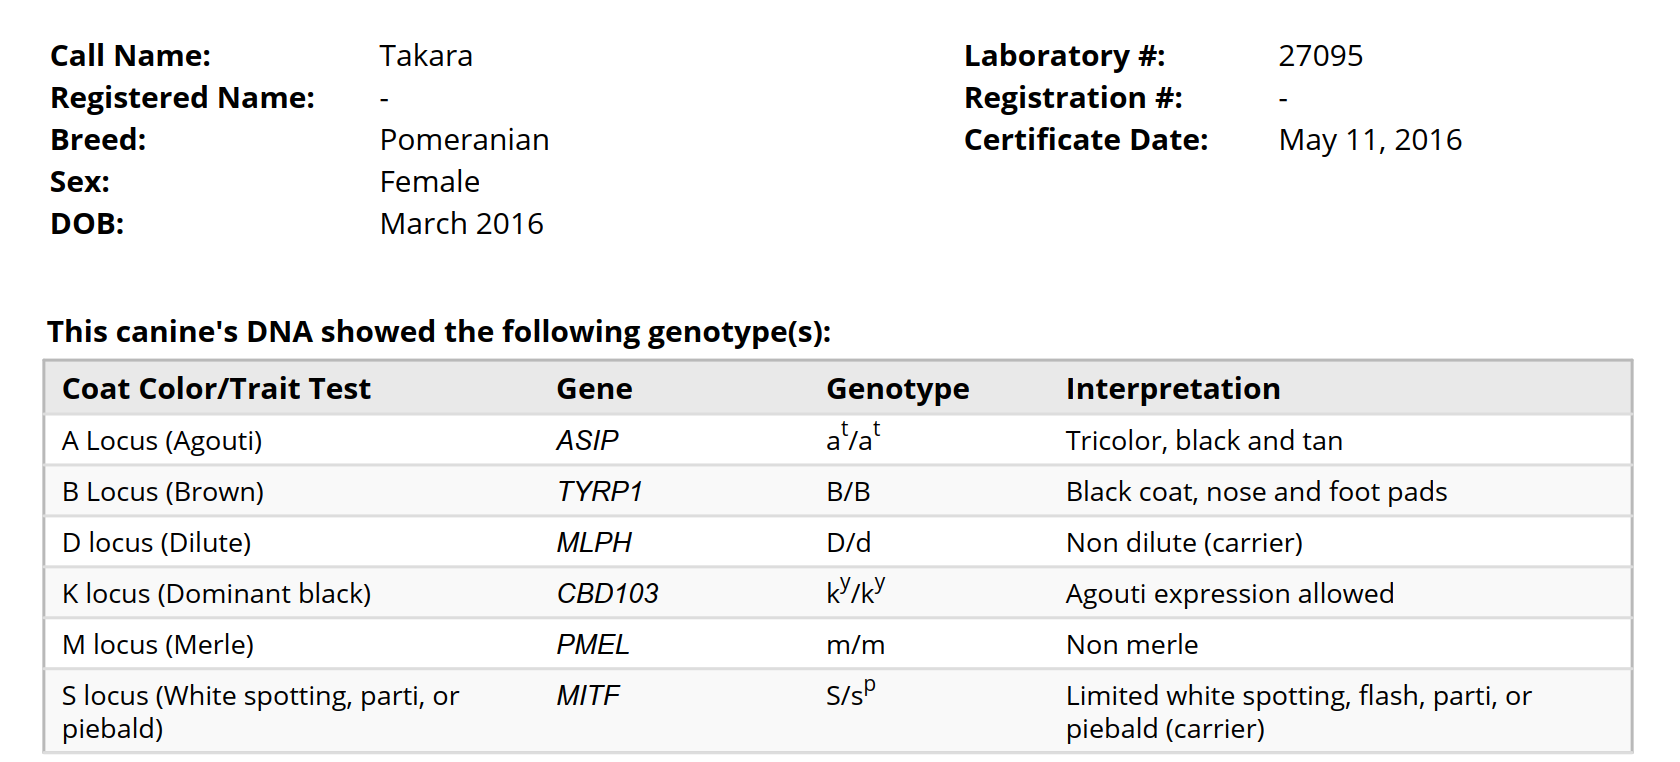Click the call name Takara
The image size is (1680, 762).
[426, 56]
